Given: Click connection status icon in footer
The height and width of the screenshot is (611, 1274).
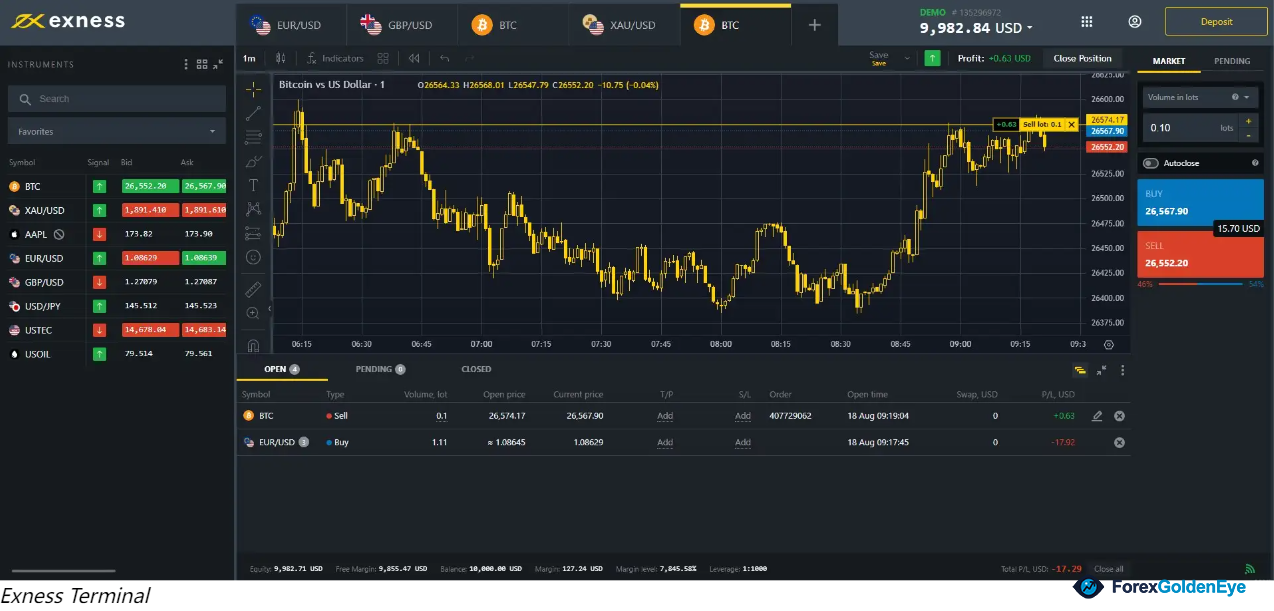Looking at the screenshot, I should [1250, 569].
